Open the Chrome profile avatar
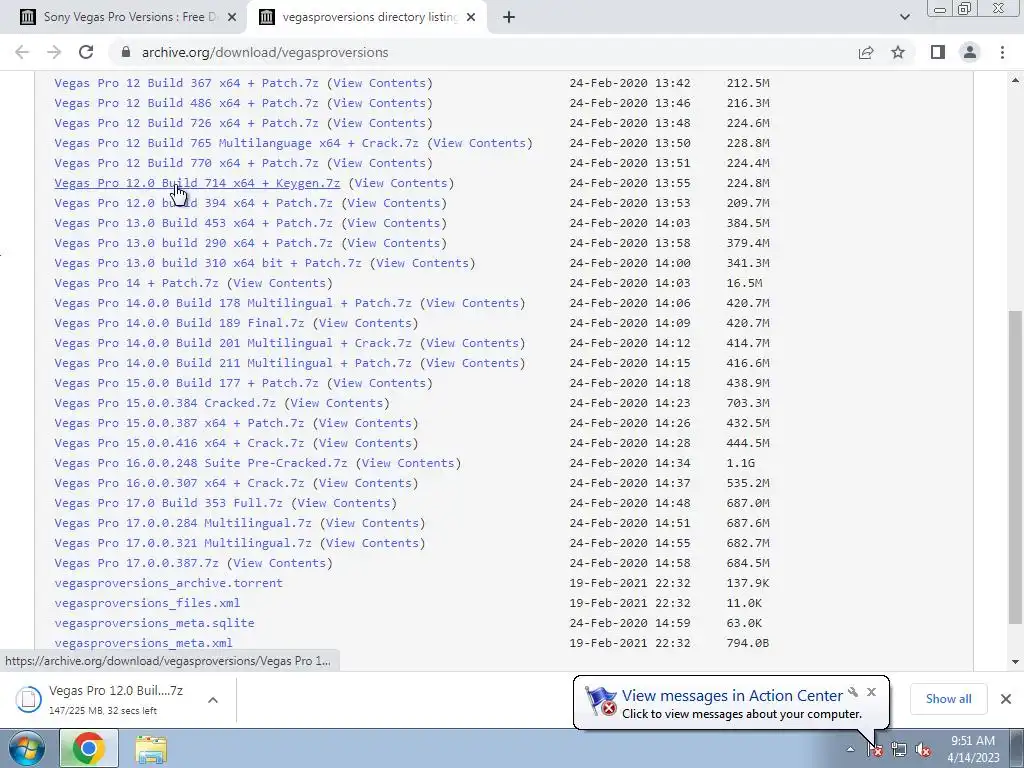 [970, 52]
